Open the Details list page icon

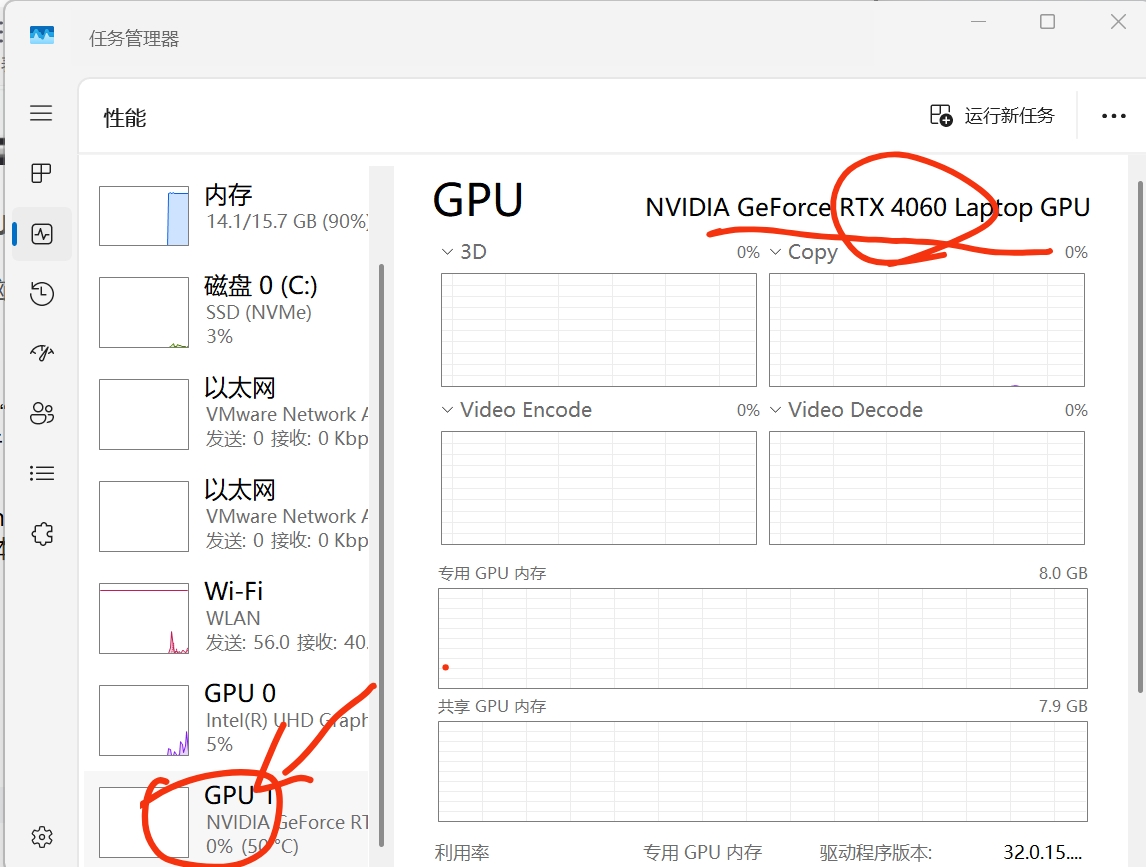[42, 474]
